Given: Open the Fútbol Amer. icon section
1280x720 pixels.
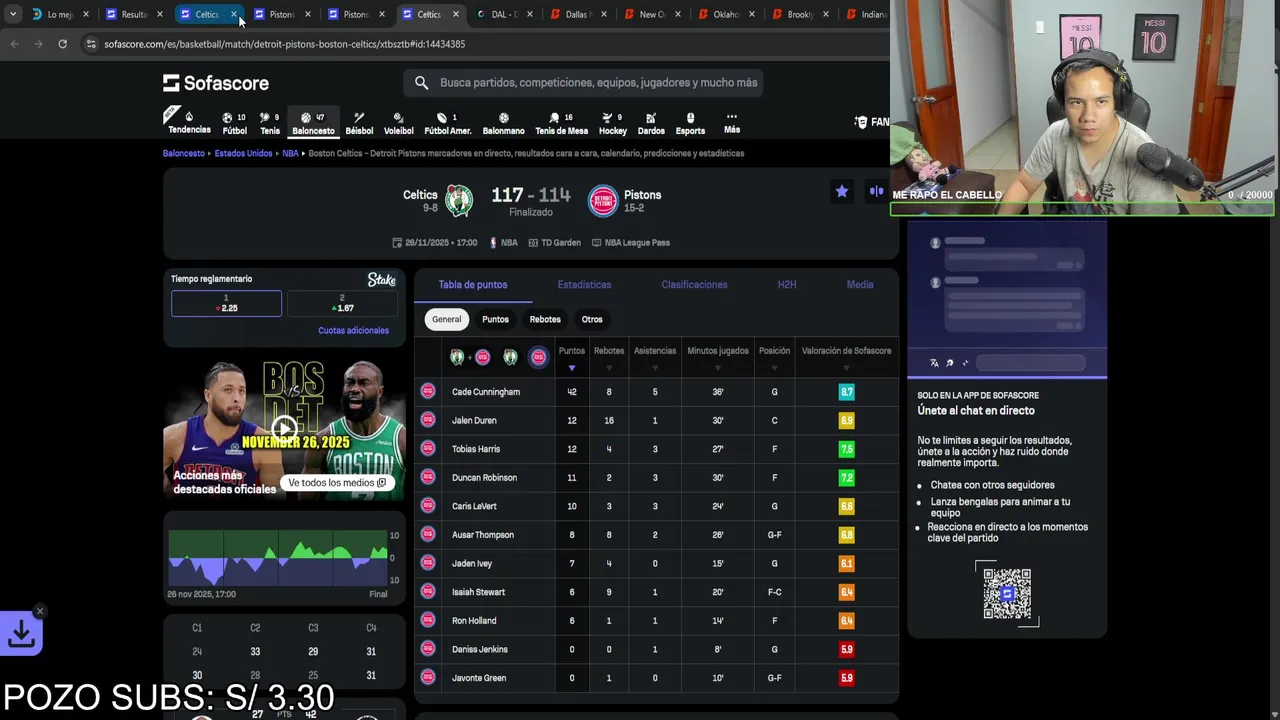Looking at the screenshot, I should 447,123.
